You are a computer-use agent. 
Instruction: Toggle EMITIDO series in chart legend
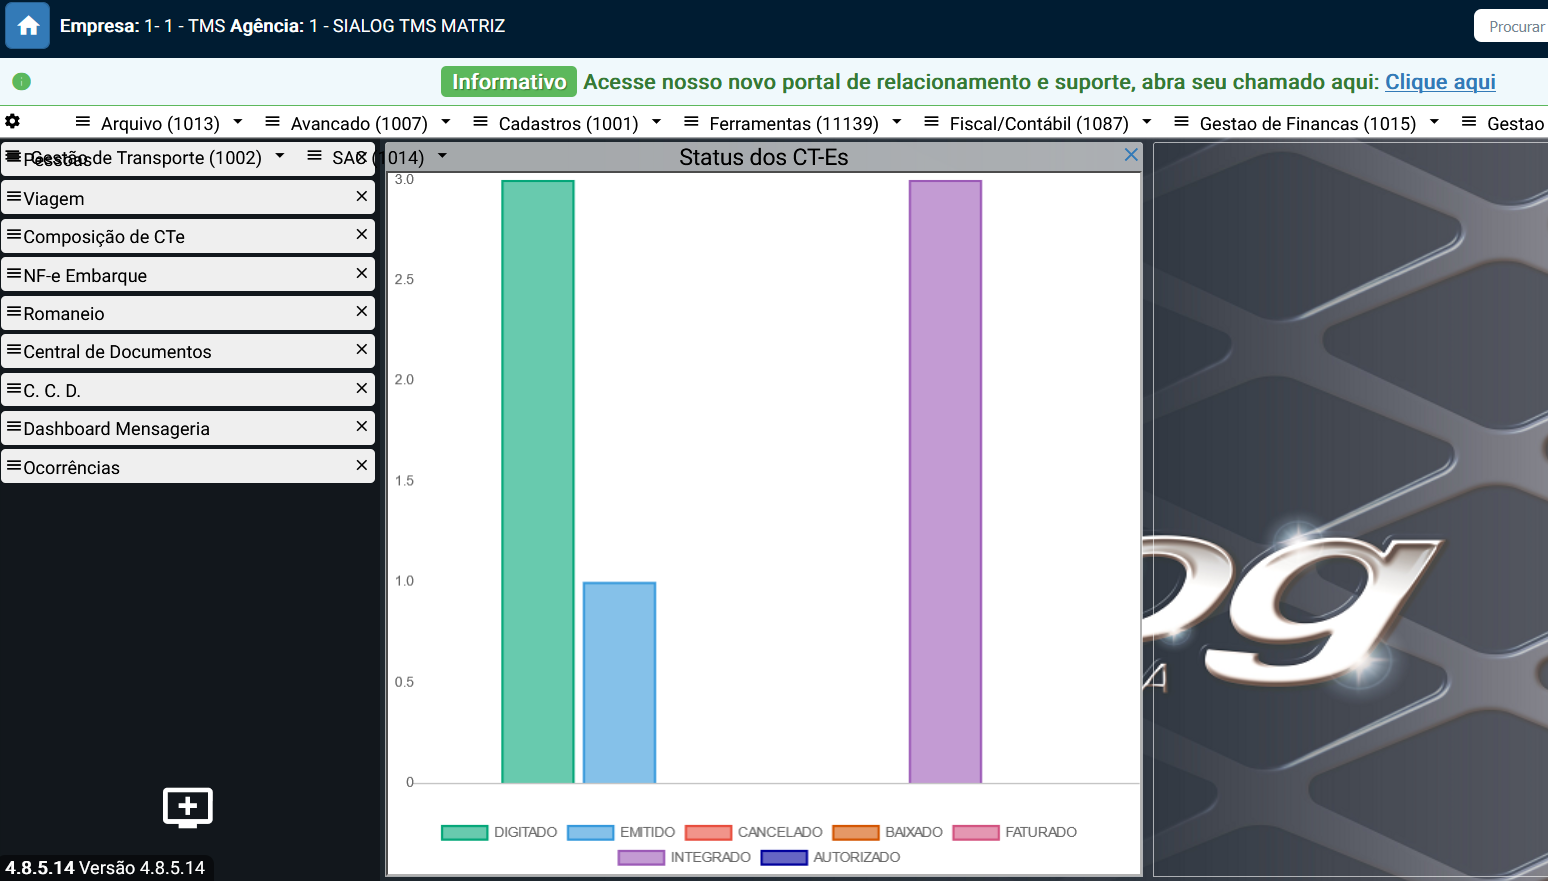[x=621, y=832]
